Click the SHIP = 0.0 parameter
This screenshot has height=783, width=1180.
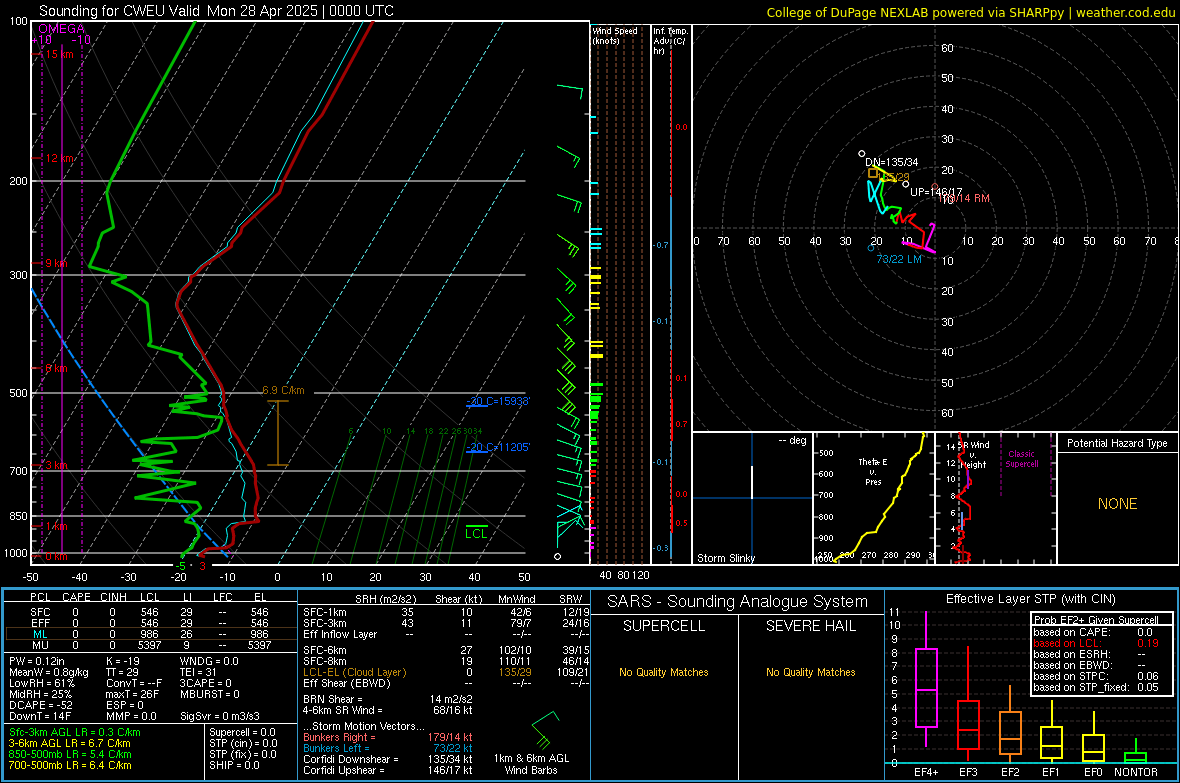(x=234, y=765)
